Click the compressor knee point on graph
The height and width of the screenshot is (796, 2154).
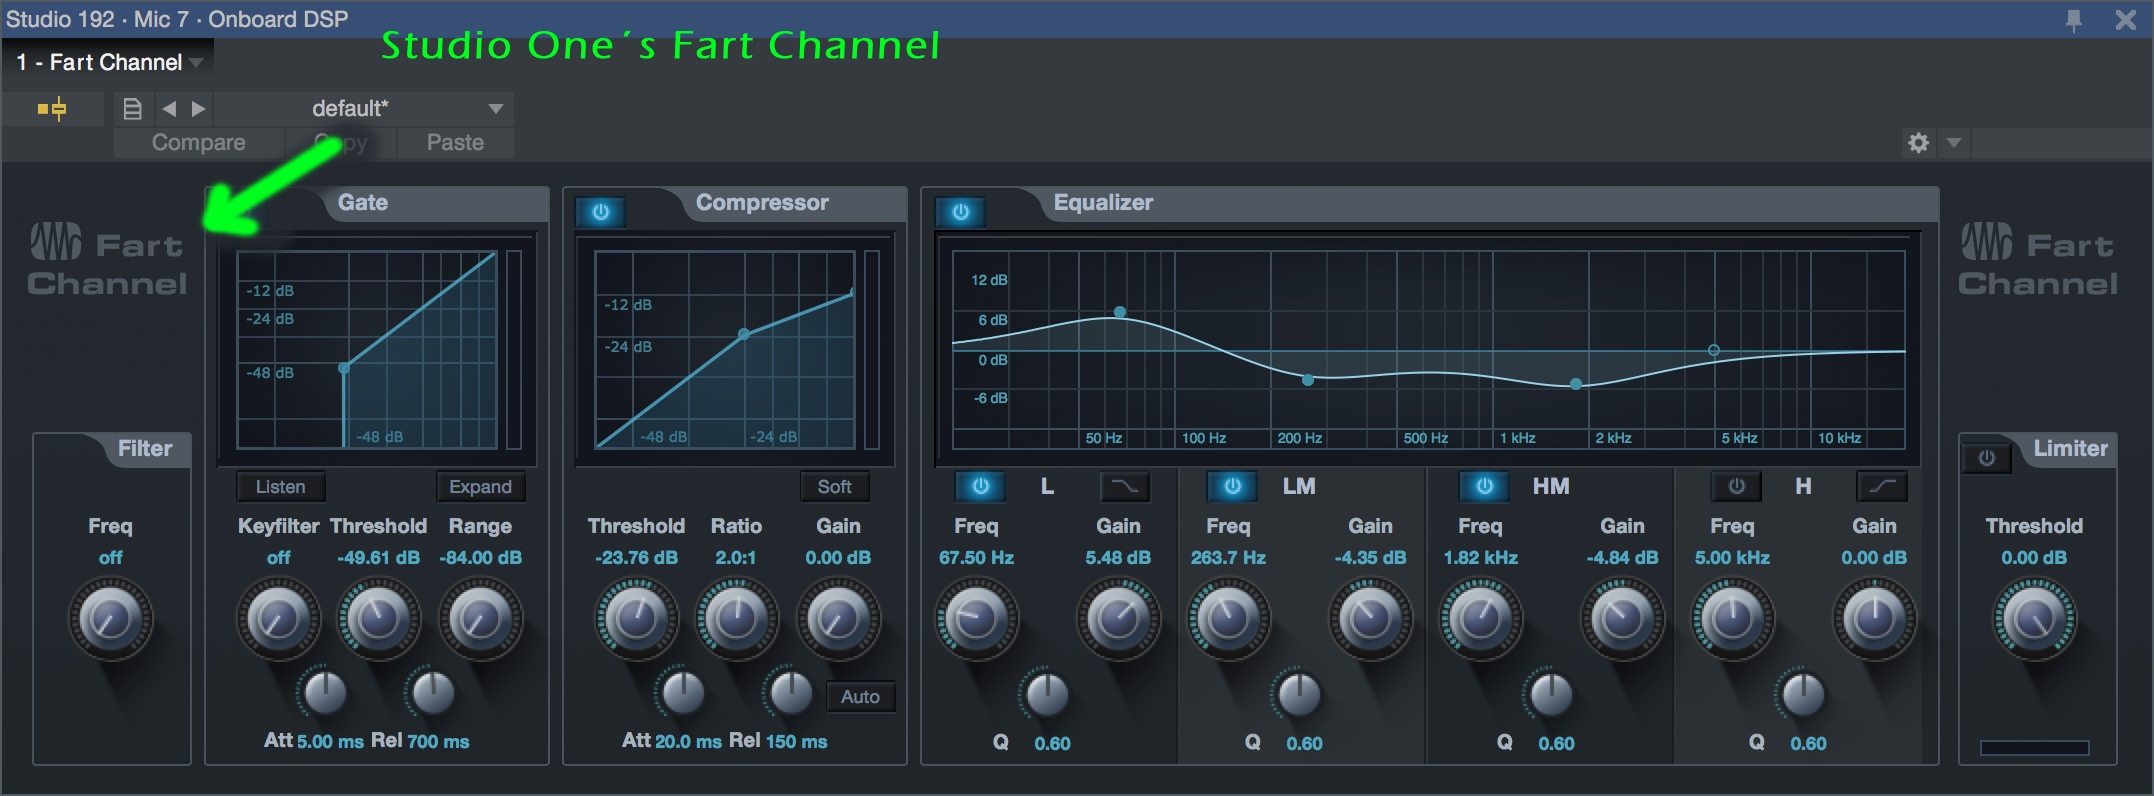(744, 334)
